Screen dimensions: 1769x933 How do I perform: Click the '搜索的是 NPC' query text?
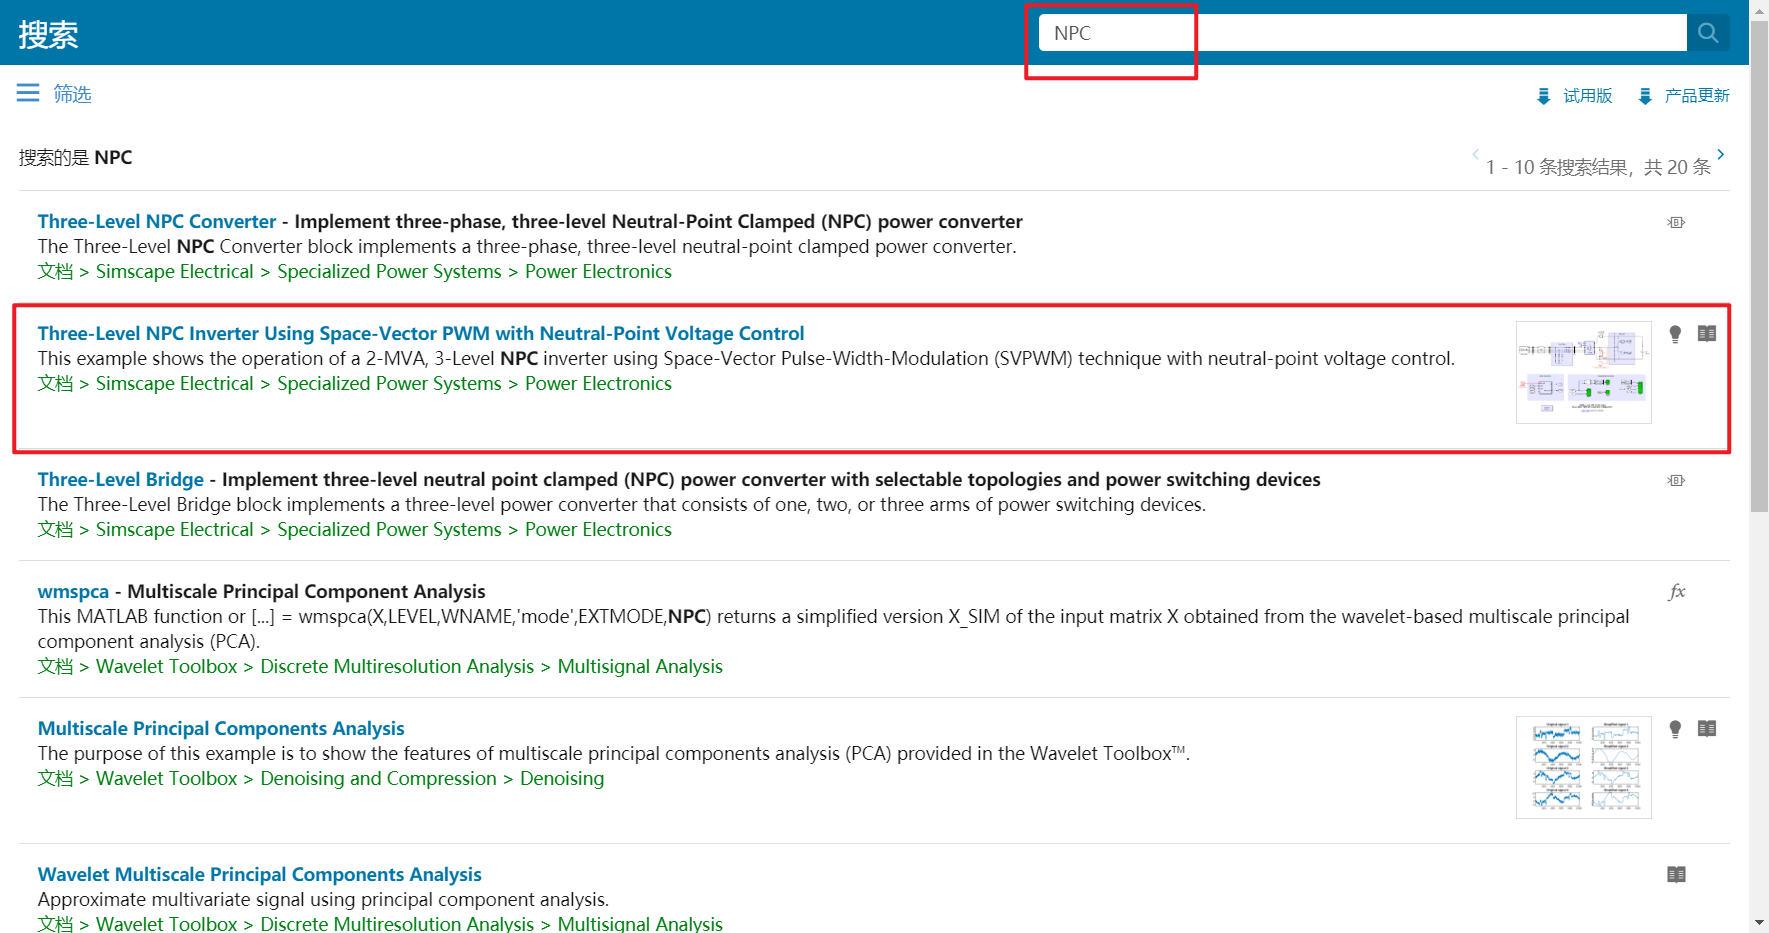[75, 158]
